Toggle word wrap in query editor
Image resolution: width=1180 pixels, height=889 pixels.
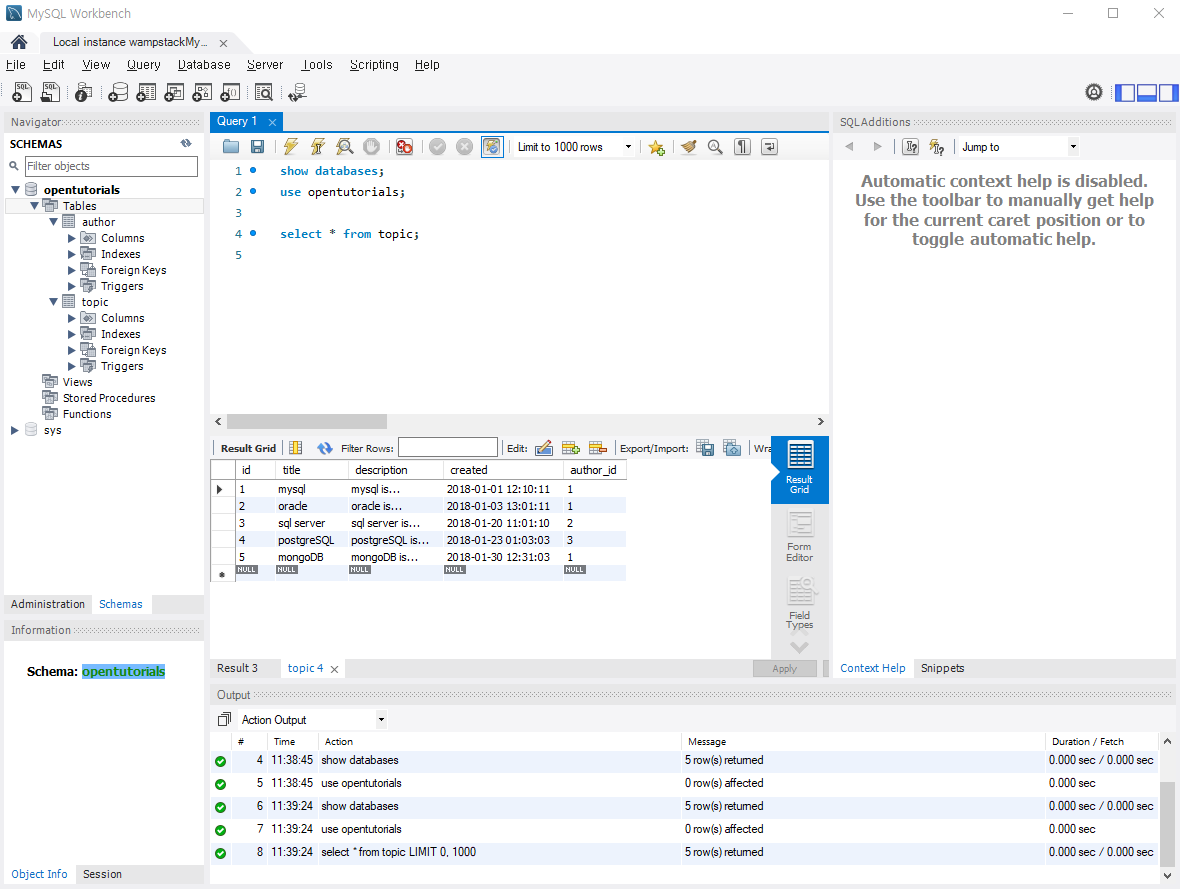tap(769, 147)
